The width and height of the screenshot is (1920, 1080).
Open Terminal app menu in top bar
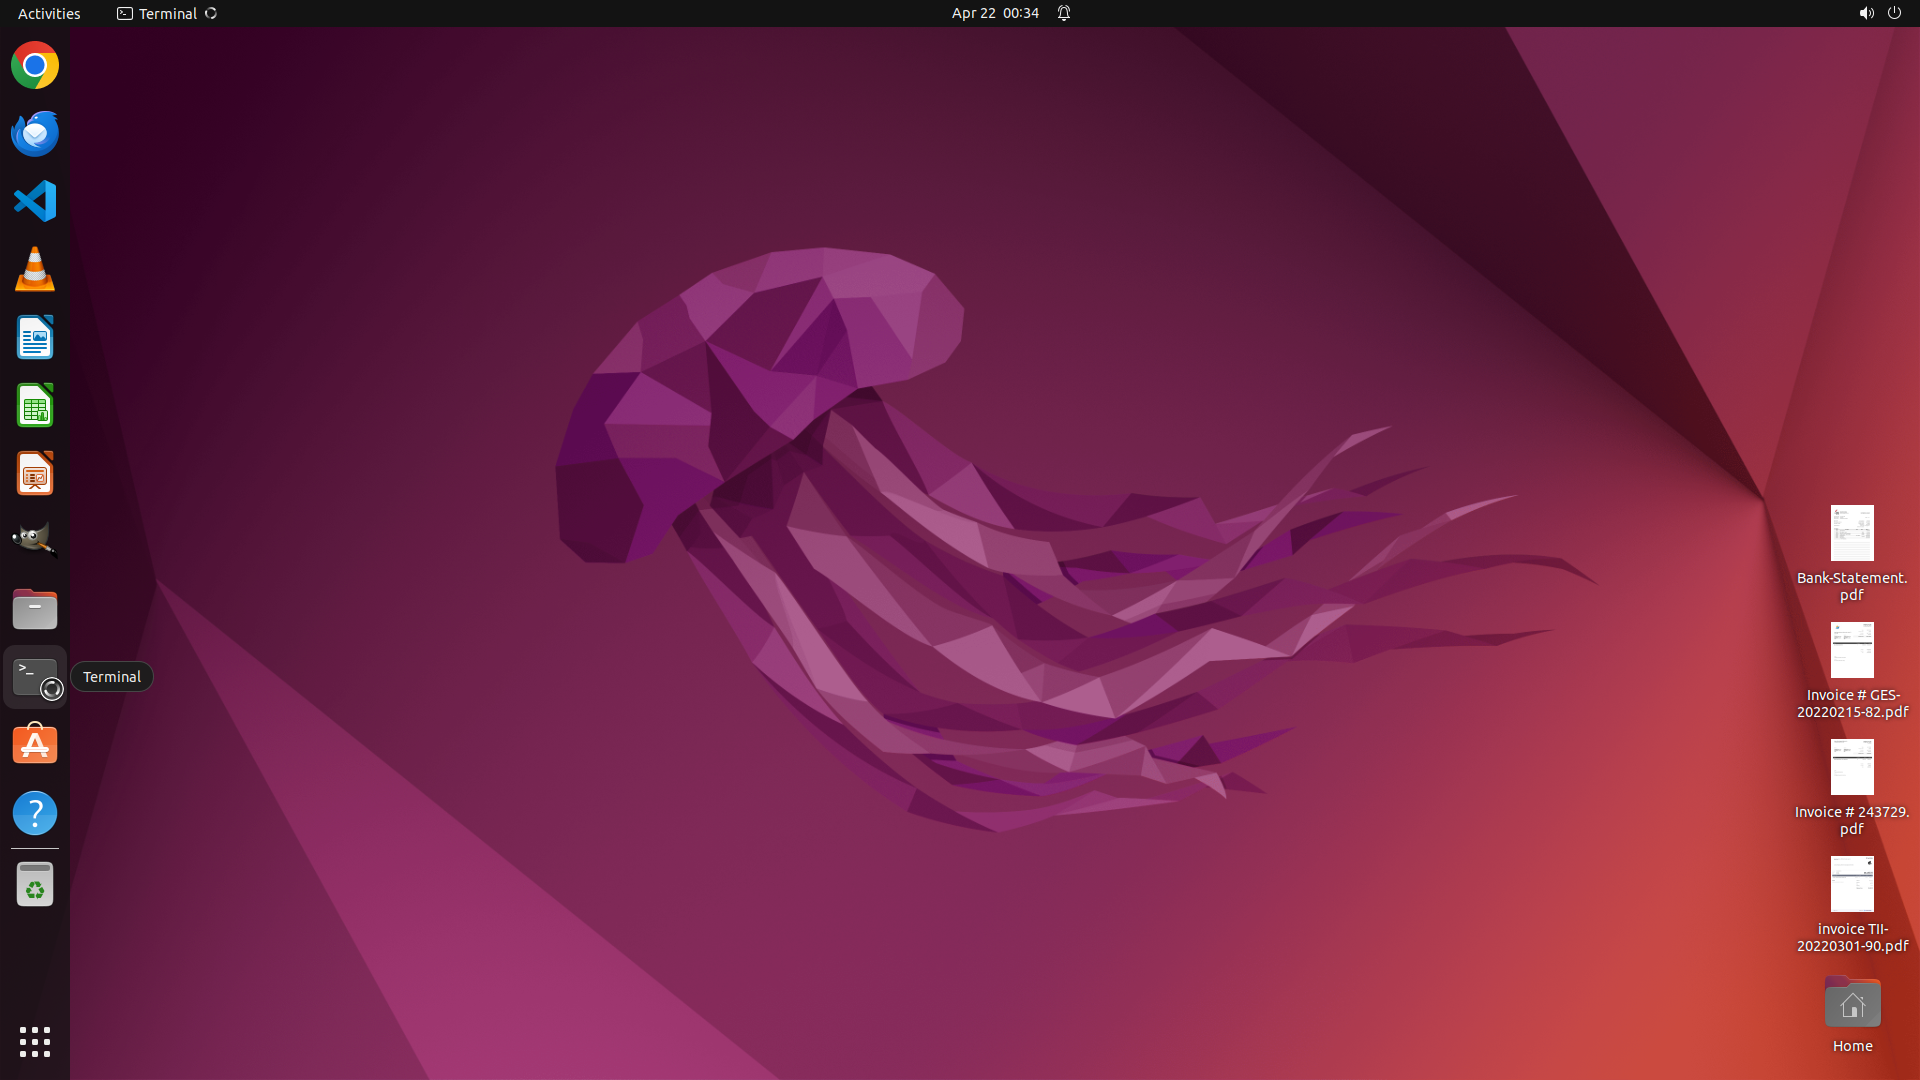coord(166,13)
